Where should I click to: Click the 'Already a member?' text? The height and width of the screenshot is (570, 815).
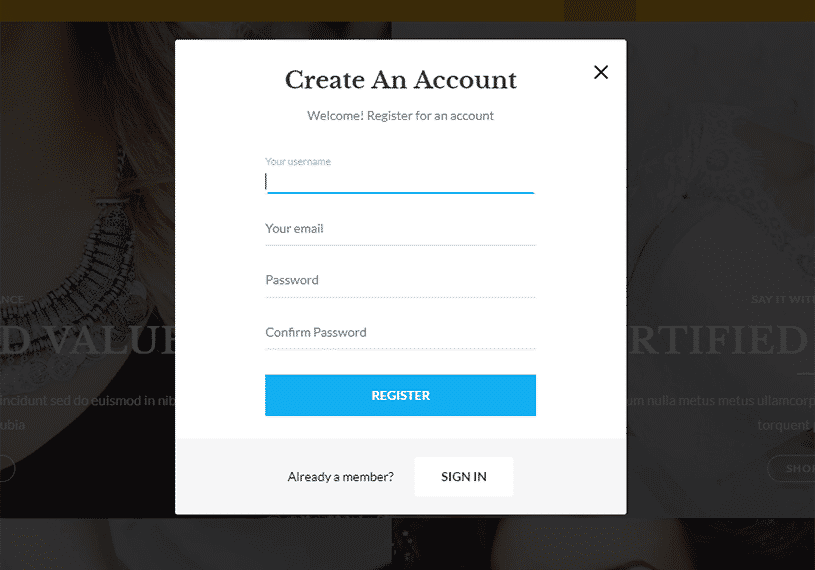tap(340, 477)
